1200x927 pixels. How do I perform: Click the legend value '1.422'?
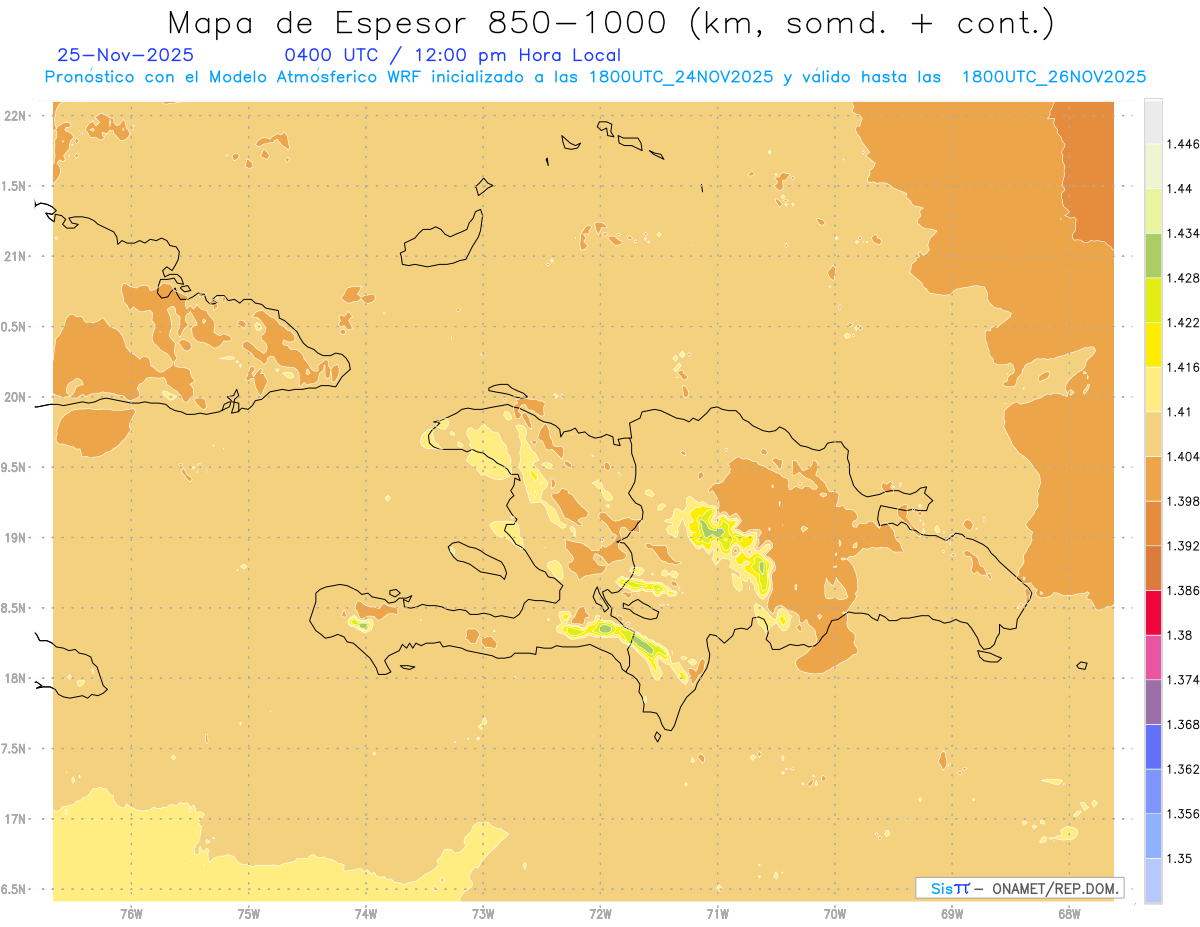click(x=1184, y=323)
